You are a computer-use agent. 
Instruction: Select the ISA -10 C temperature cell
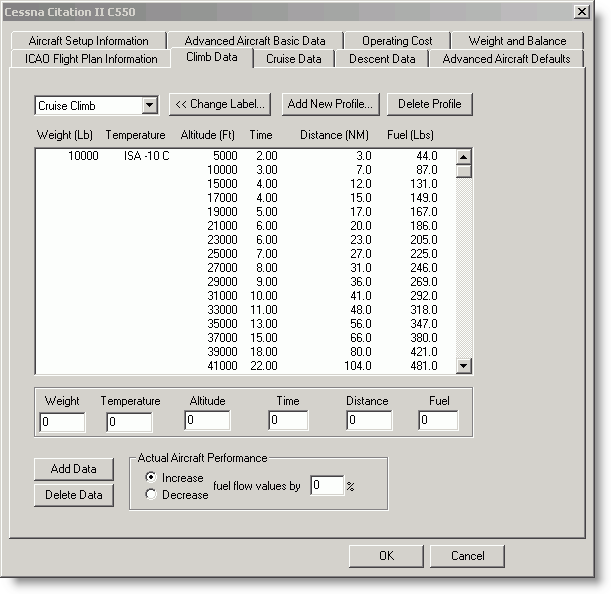(147, 156)
